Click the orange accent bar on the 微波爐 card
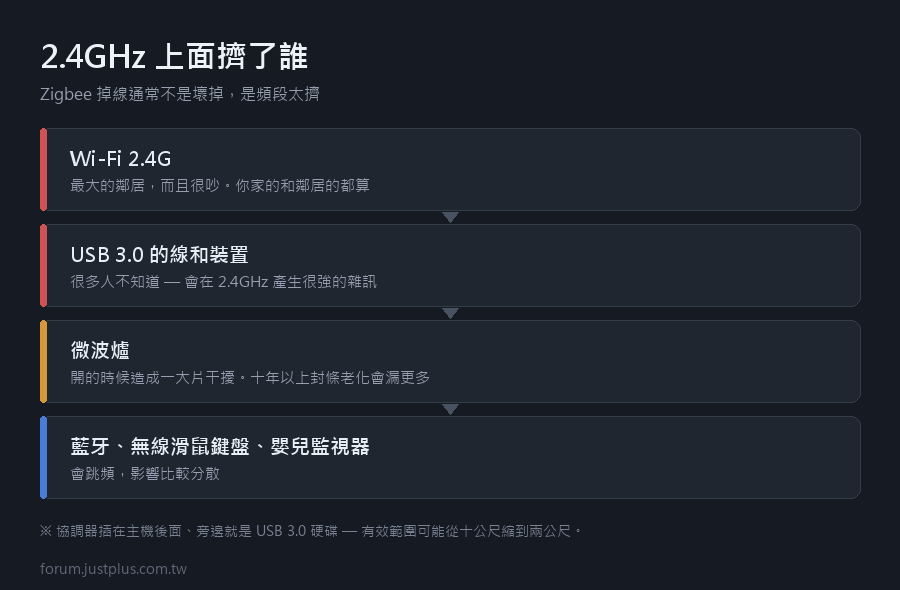This screenshot has height=590, width=900. tap(44, 362)
